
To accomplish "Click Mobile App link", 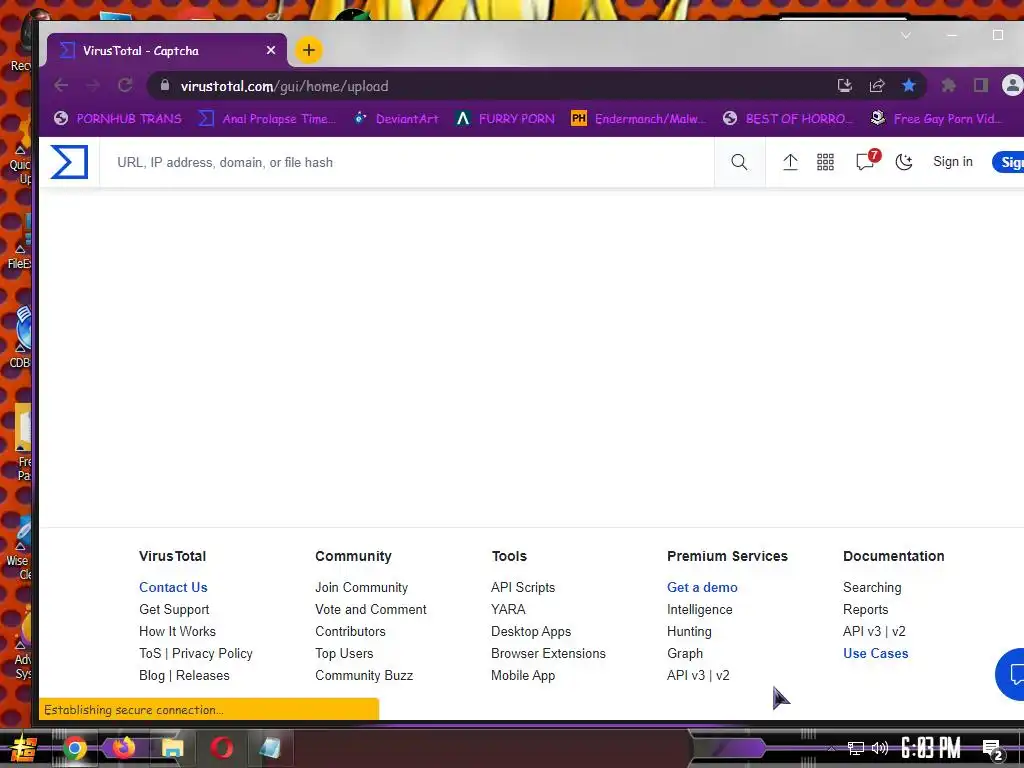I will [523, 675].
